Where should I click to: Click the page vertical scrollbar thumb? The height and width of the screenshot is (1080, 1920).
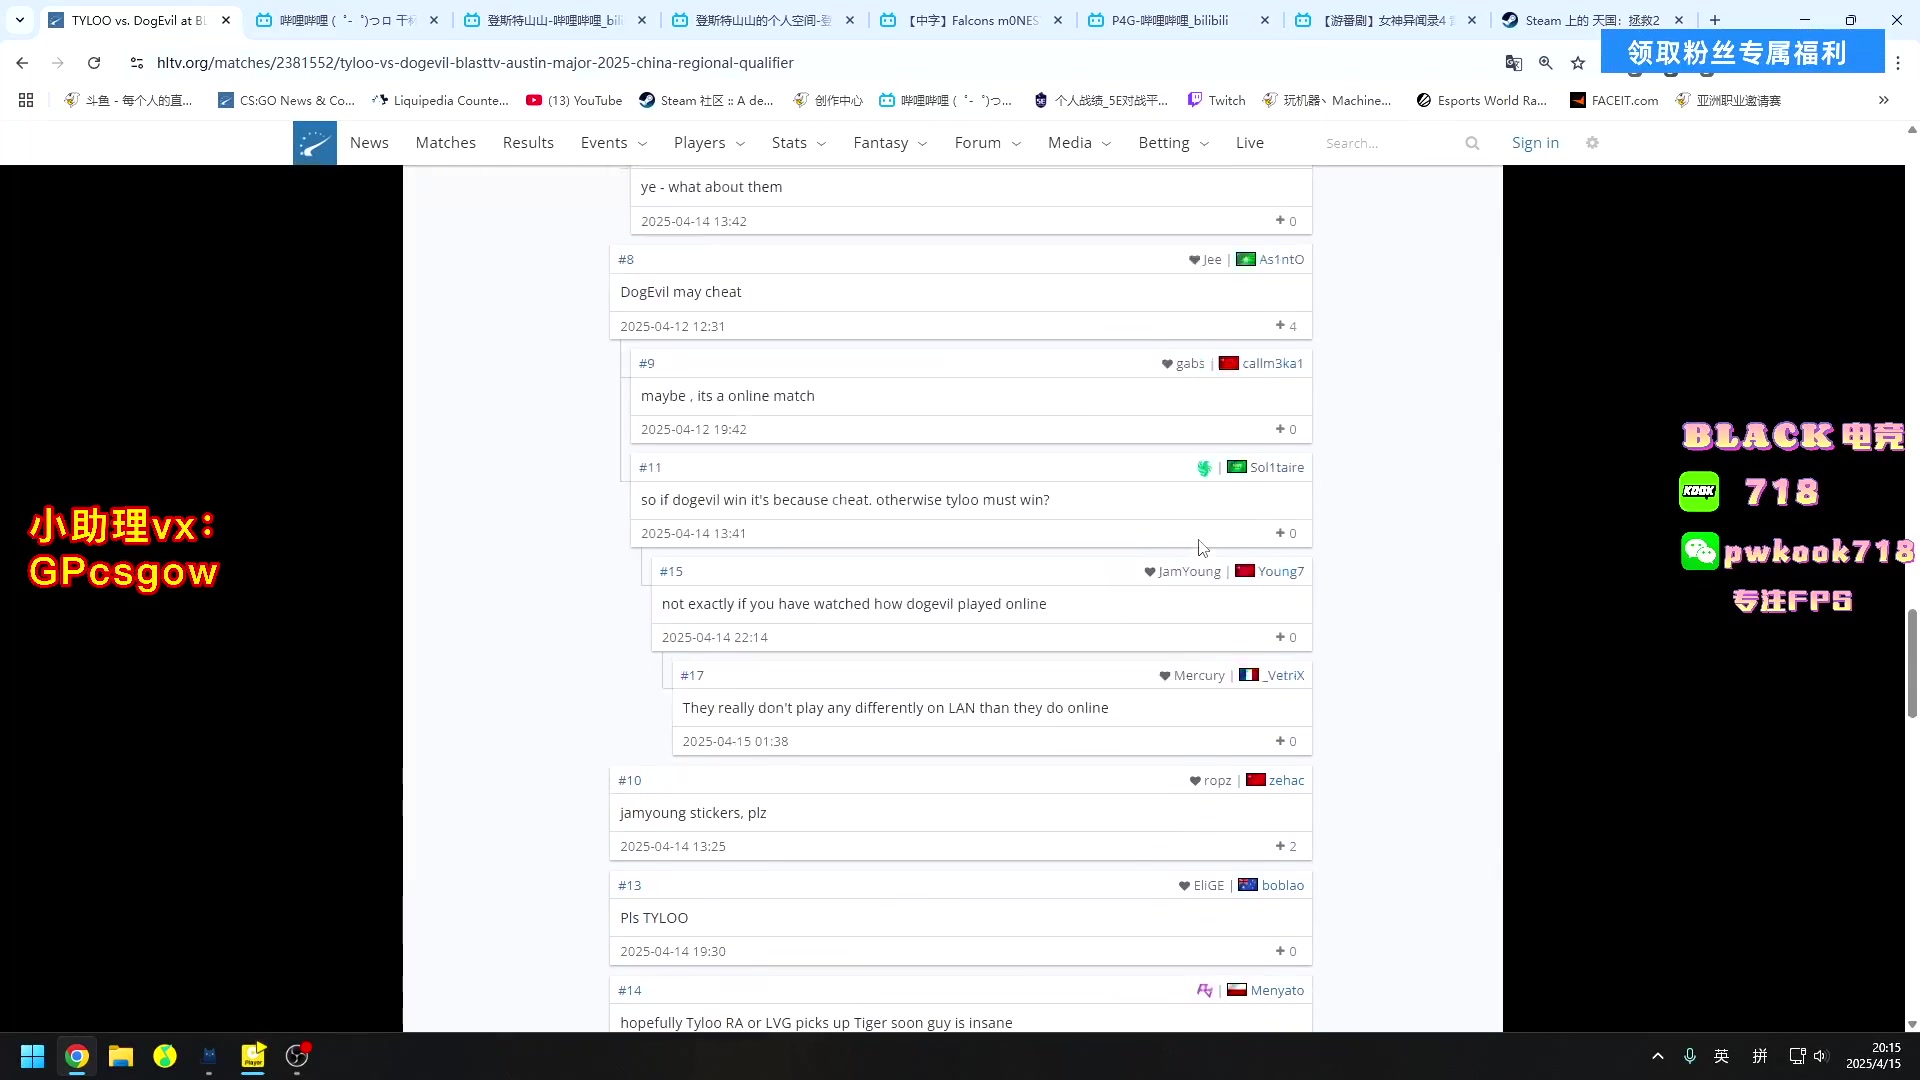(1912, 663)
